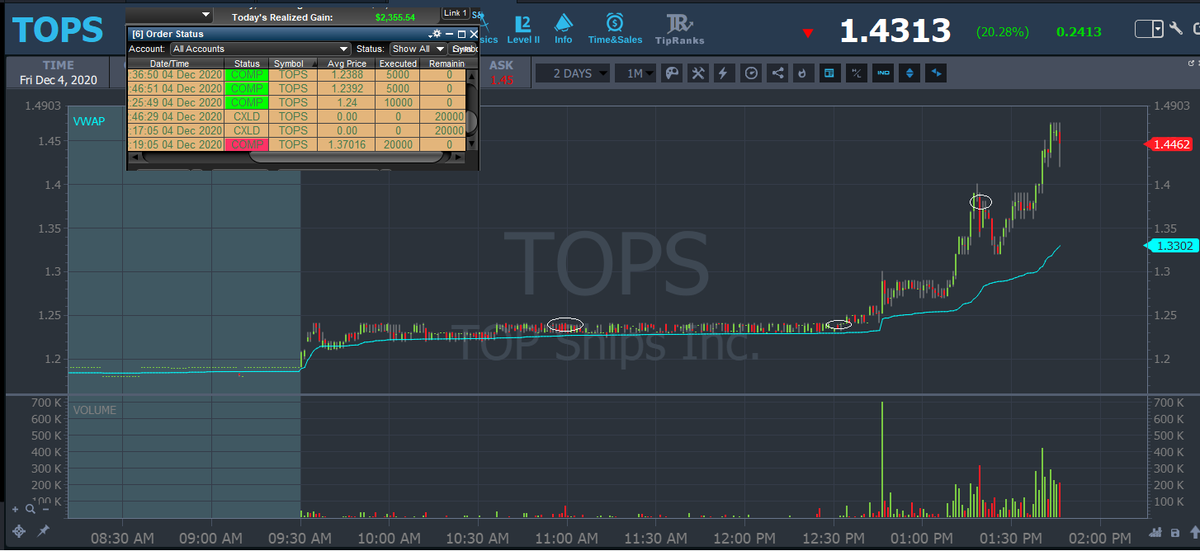
Task: Click the pin icon at bottom left
Action: click(44, 530)
